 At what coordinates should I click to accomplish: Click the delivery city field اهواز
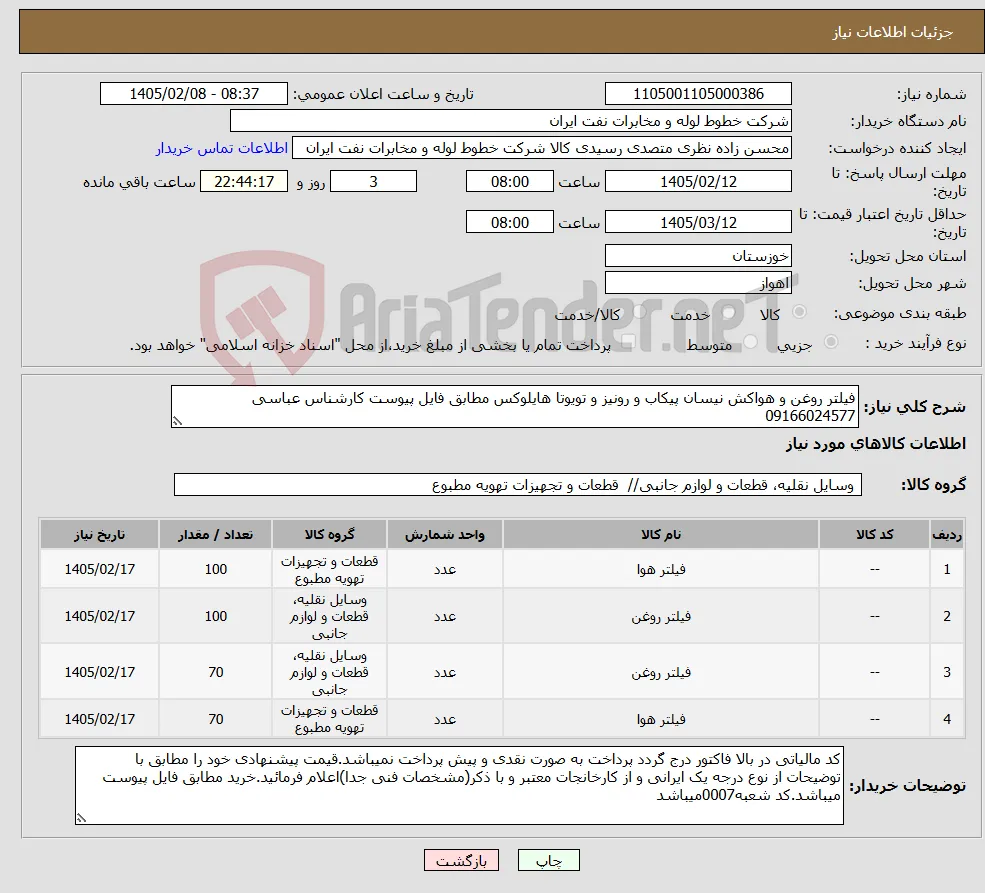coord(698,283)
